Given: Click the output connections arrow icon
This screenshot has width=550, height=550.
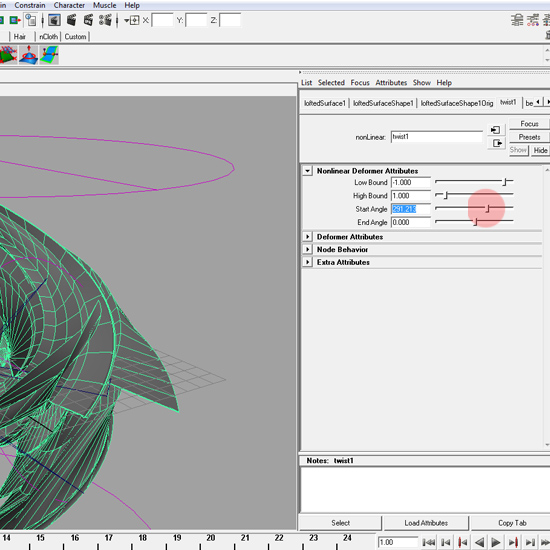Looking at the screenshot, I should pyautogui.click(x=15, y=20).
